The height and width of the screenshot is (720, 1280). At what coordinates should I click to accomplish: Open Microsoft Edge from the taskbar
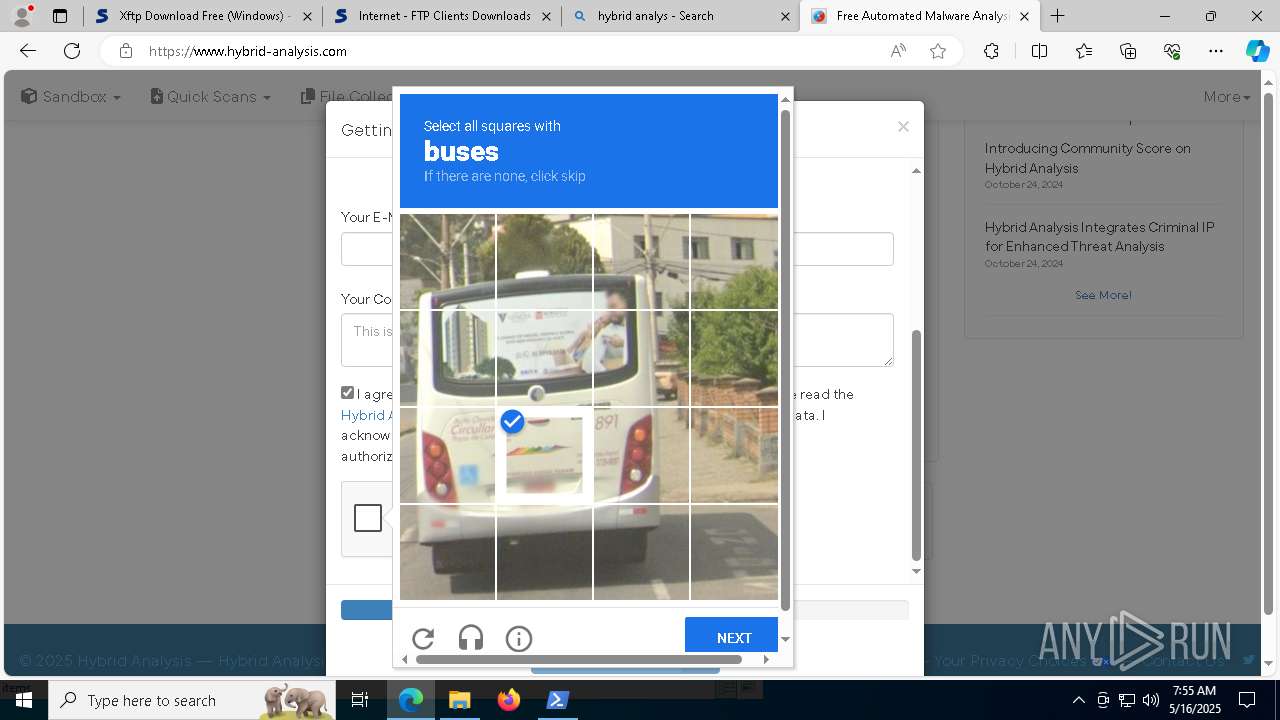click(x=411, y=700)
